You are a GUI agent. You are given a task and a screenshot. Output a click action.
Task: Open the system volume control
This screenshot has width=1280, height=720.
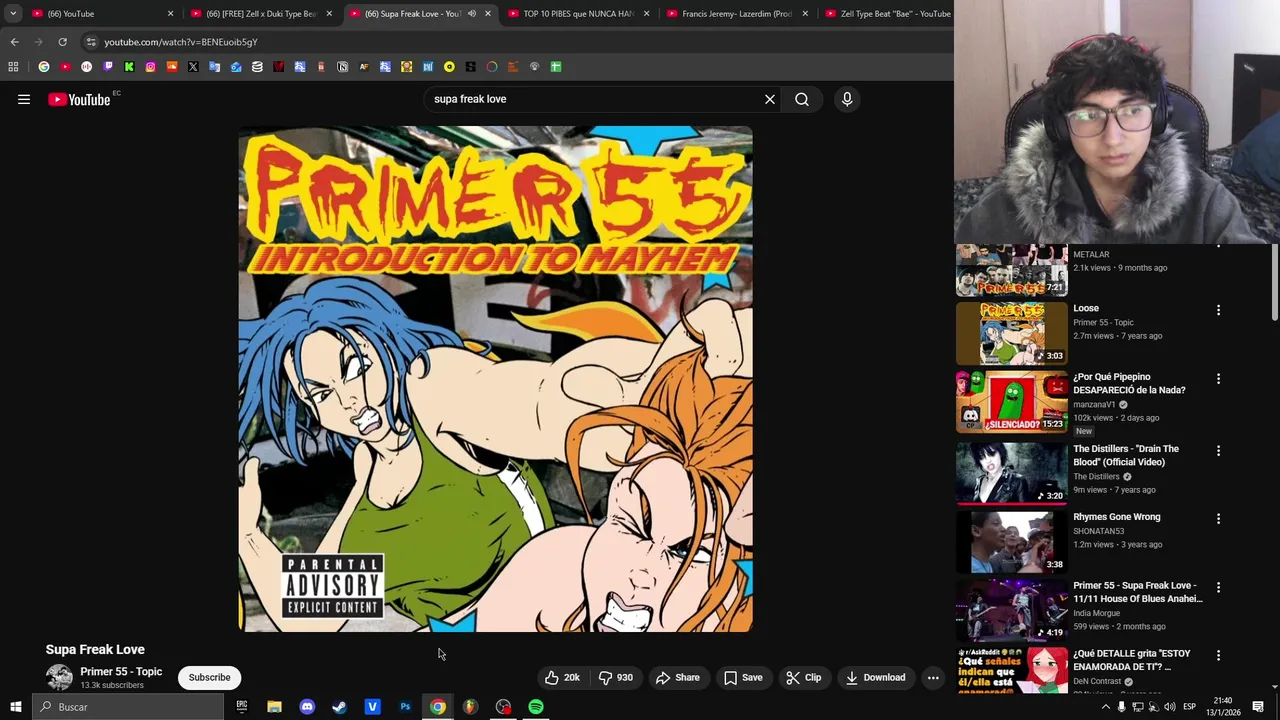[x=1170, y=707]
